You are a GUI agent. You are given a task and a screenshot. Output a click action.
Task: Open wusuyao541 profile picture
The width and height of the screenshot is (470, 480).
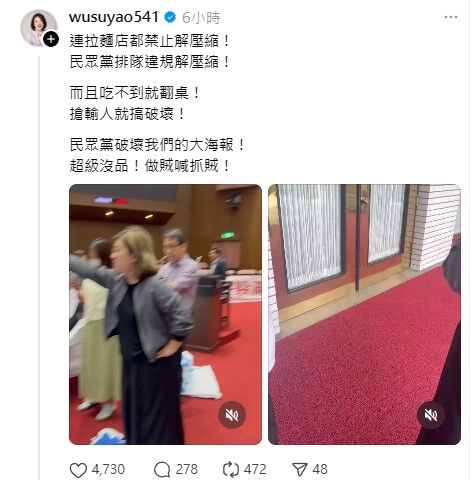(x=39, y=28)
